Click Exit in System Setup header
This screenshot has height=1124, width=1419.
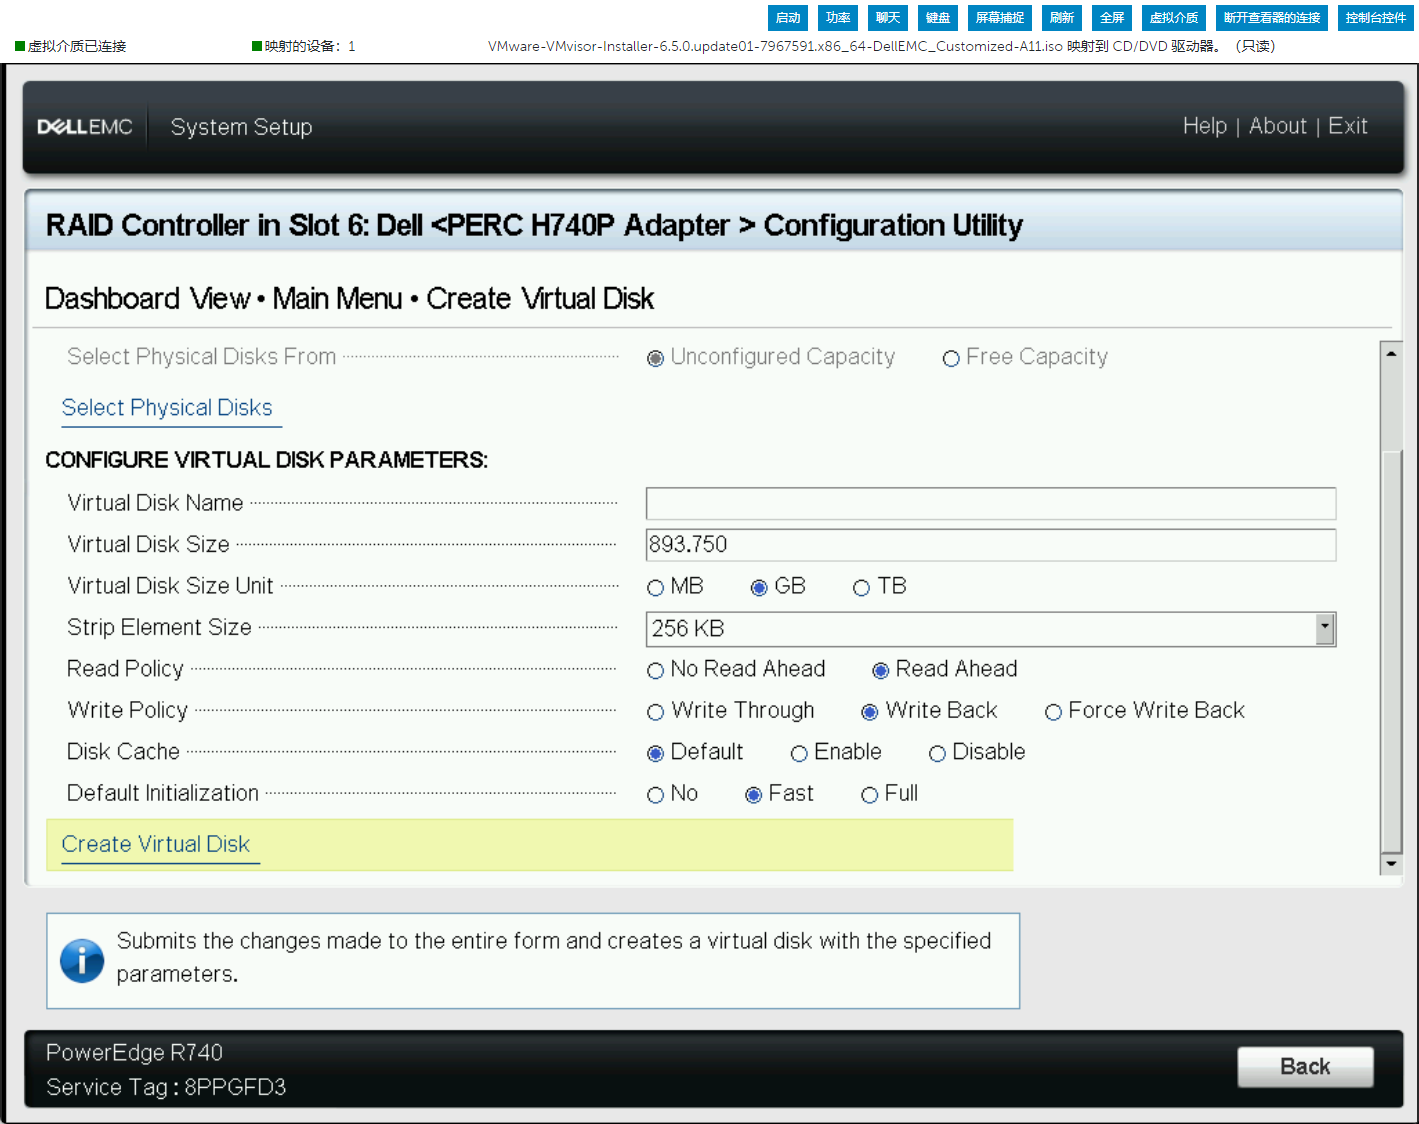(1348, 126)
